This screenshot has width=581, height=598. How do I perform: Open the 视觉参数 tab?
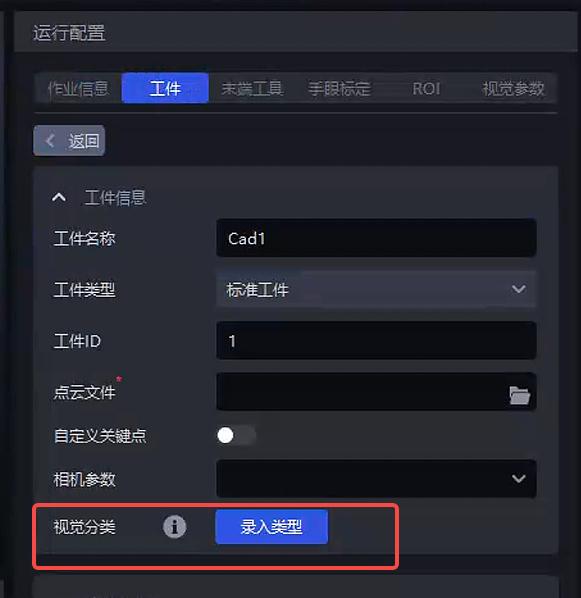[x=513, y=88]
